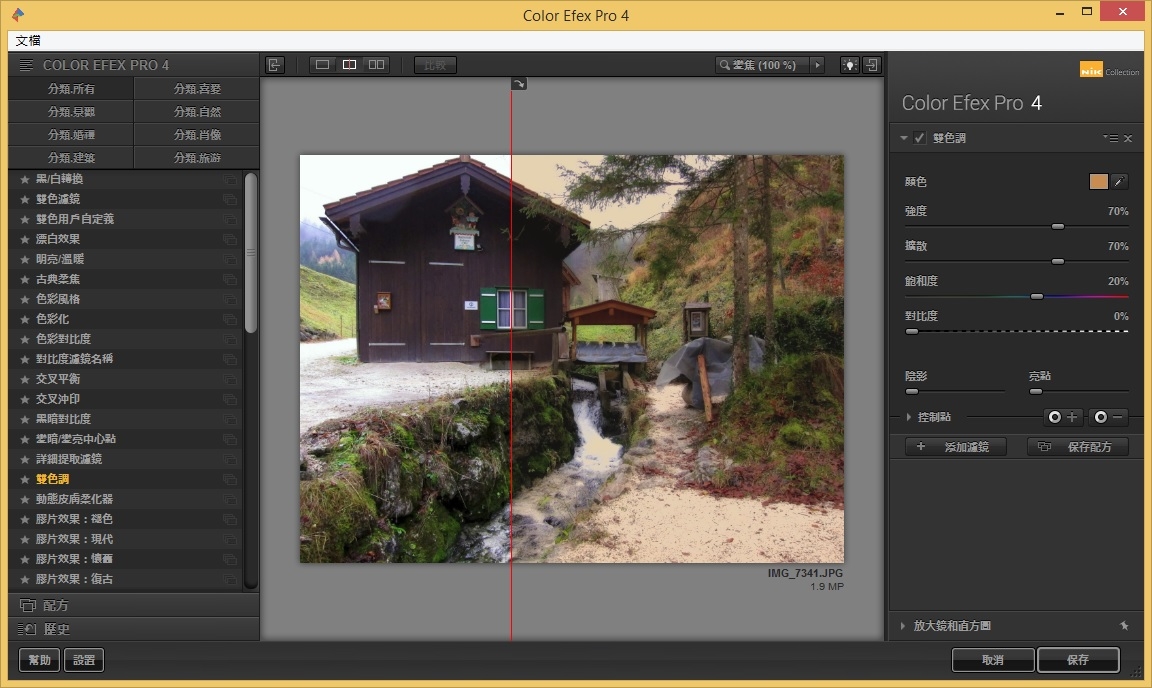Expand the 放大鏡和直方圖 panel
This screenshot has height=688, width=1152.
point(903,626)
